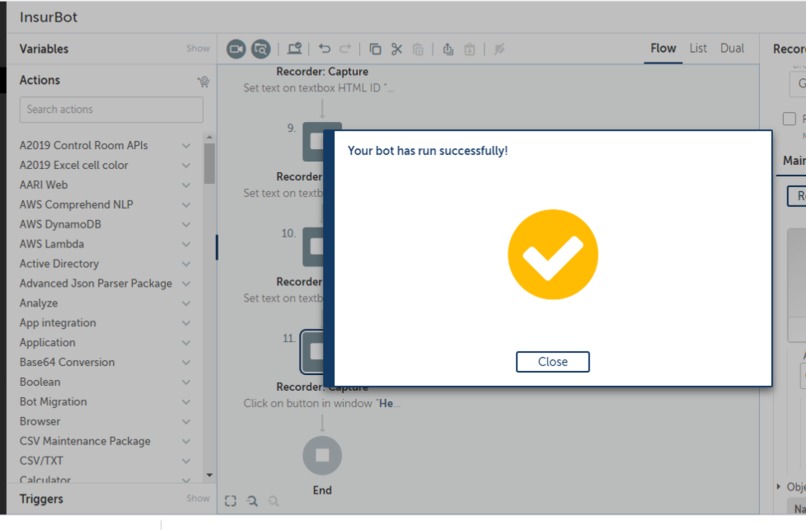
Task: Expand the Analyze chevron
Action: [x=186, y=303]
